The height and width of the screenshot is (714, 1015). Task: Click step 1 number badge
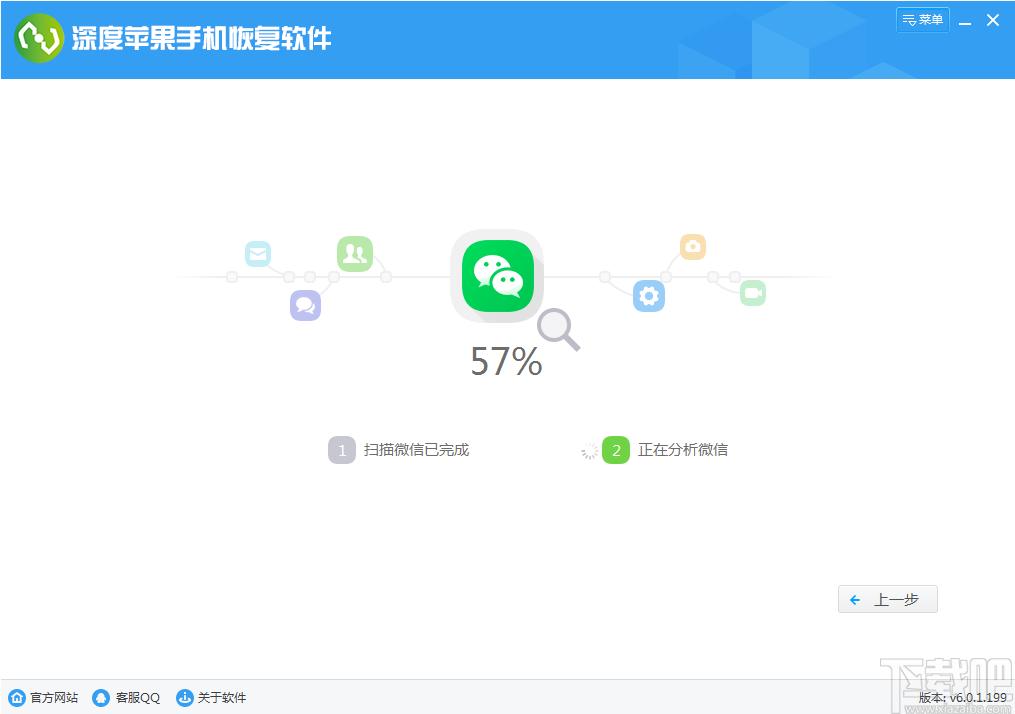click(342, 450)
